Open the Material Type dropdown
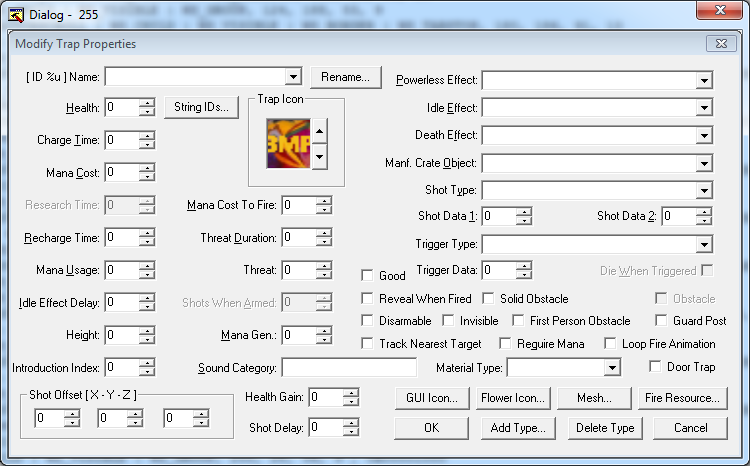The height and width of the screenshot is (466, 750). pyautogui.click(x=612, y=367)
